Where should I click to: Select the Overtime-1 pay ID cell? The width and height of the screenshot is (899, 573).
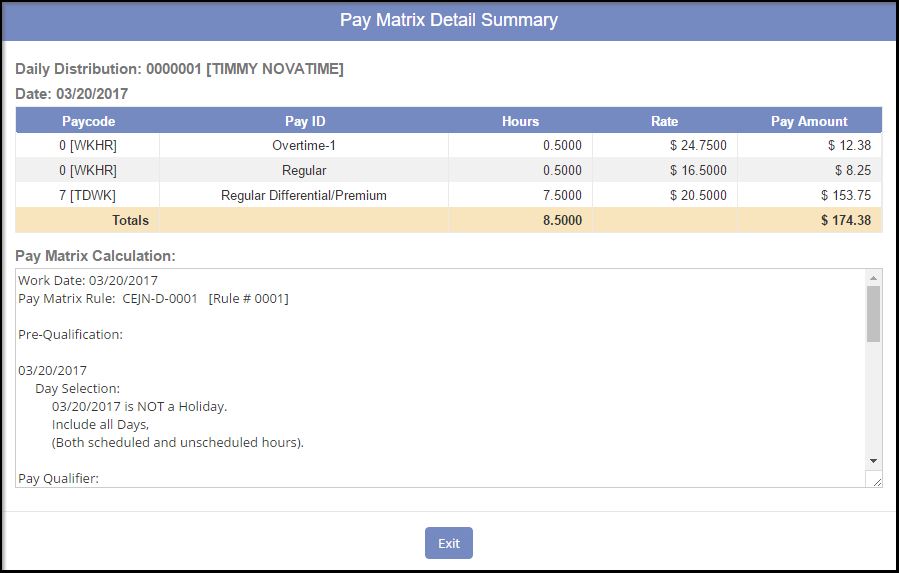(x=304, y=145)
